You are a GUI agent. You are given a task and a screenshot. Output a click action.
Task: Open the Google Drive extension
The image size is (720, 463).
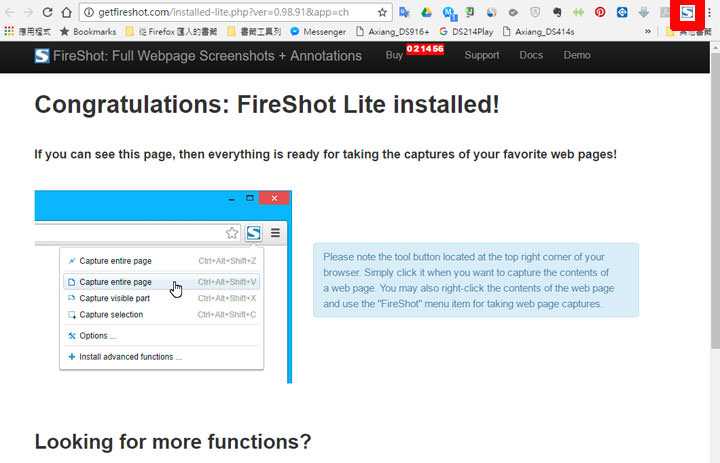427,12
